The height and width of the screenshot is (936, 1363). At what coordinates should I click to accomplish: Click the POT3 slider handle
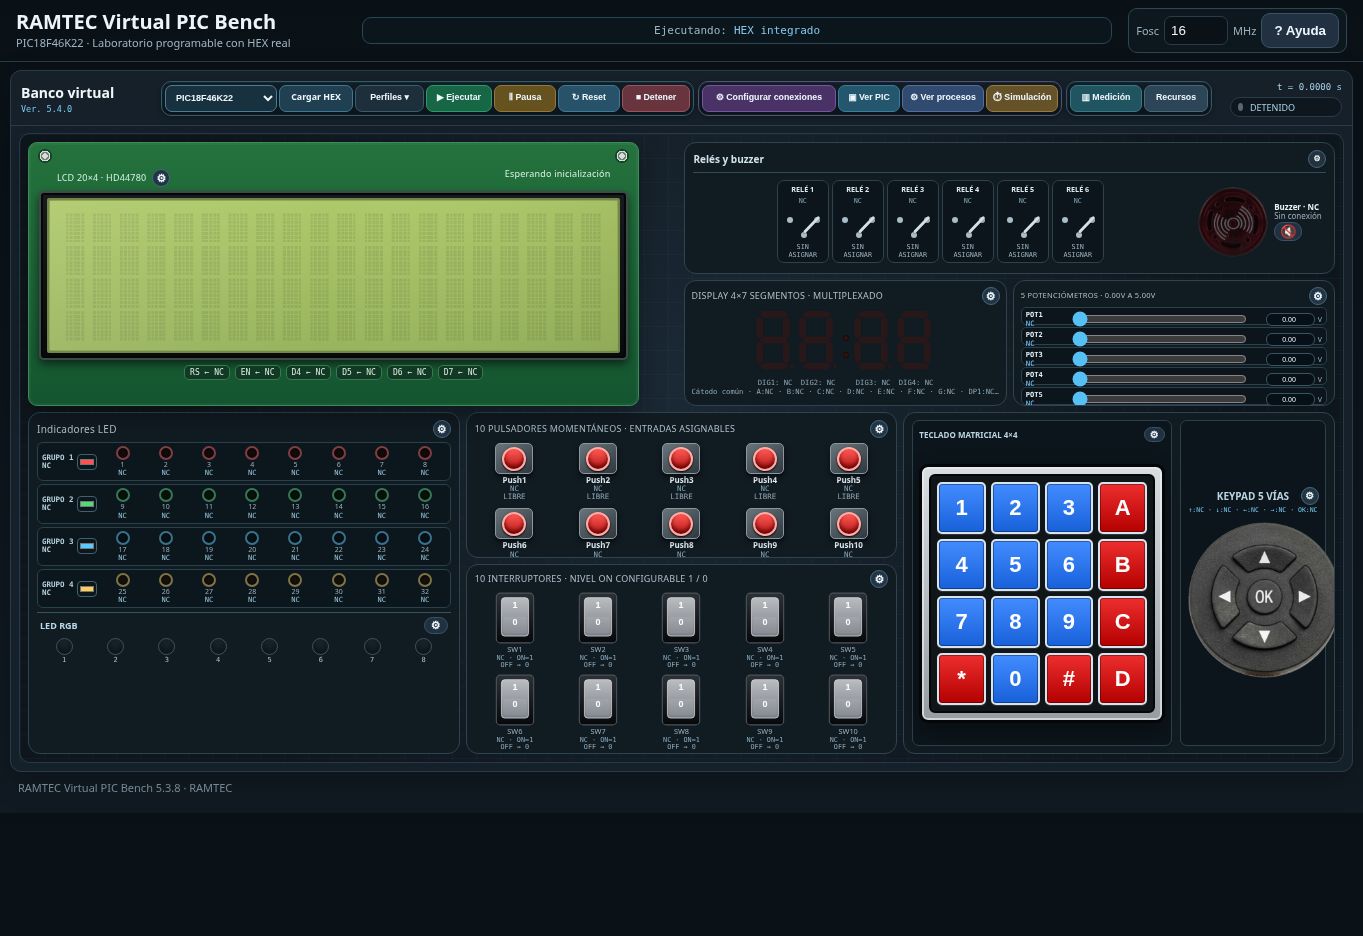1080,359
